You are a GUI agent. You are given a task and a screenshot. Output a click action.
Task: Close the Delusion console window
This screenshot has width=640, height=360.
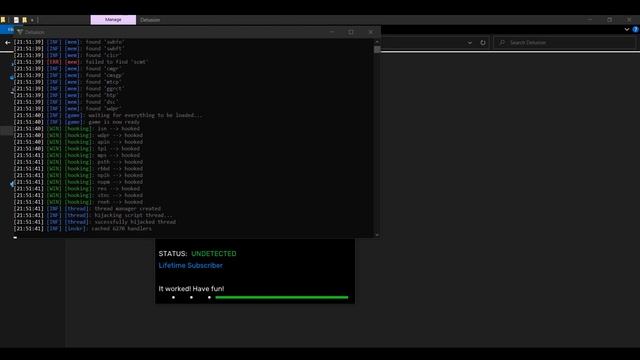pos(371,32)
